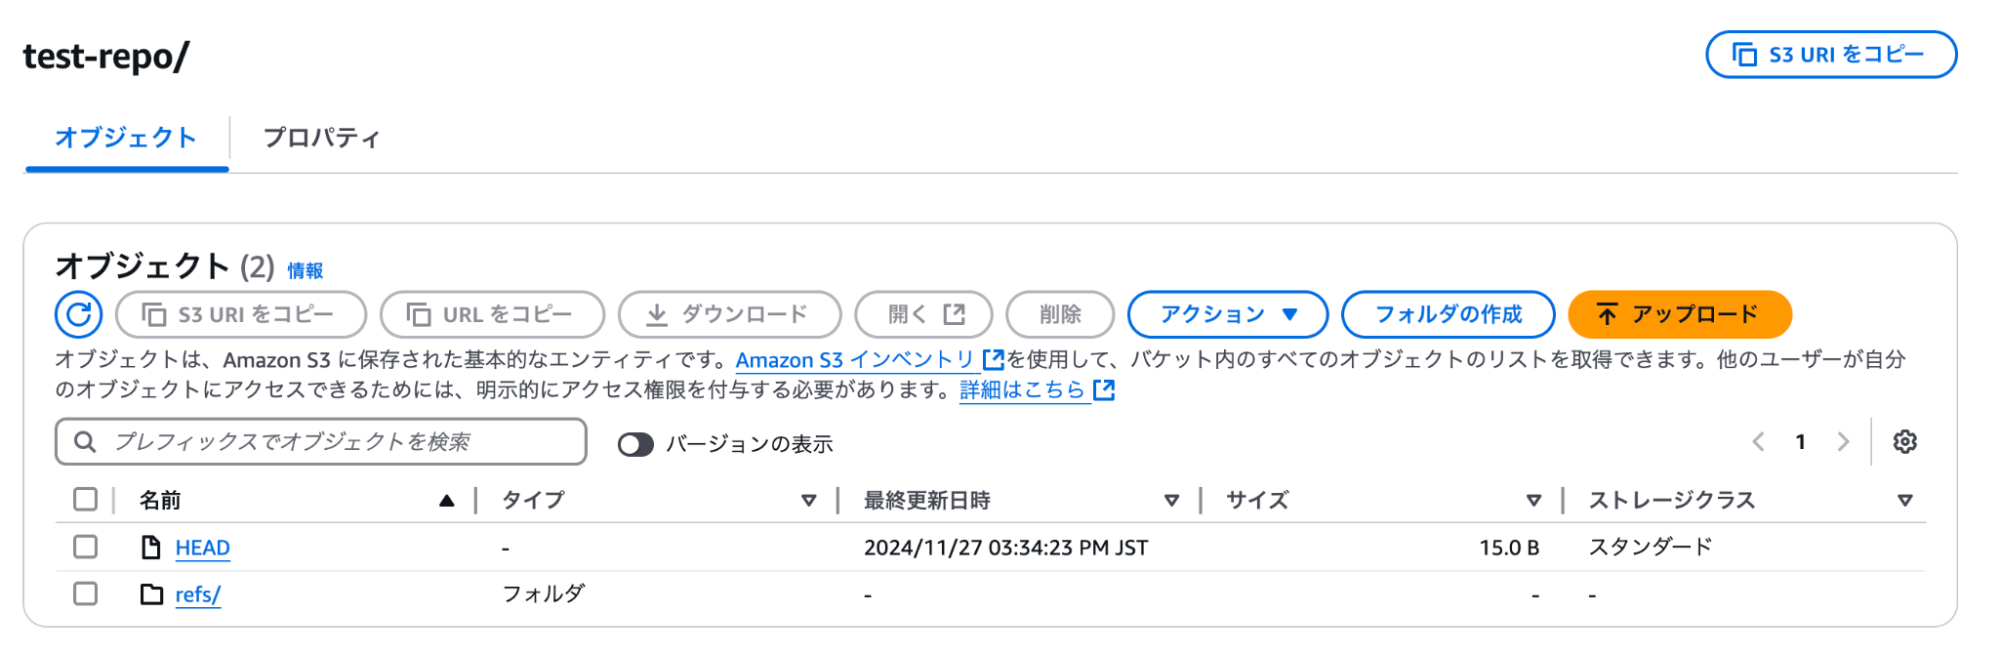The image size is (1999, 659).
Task: Toggle バージョンの表示 switch
Action: 635,444
